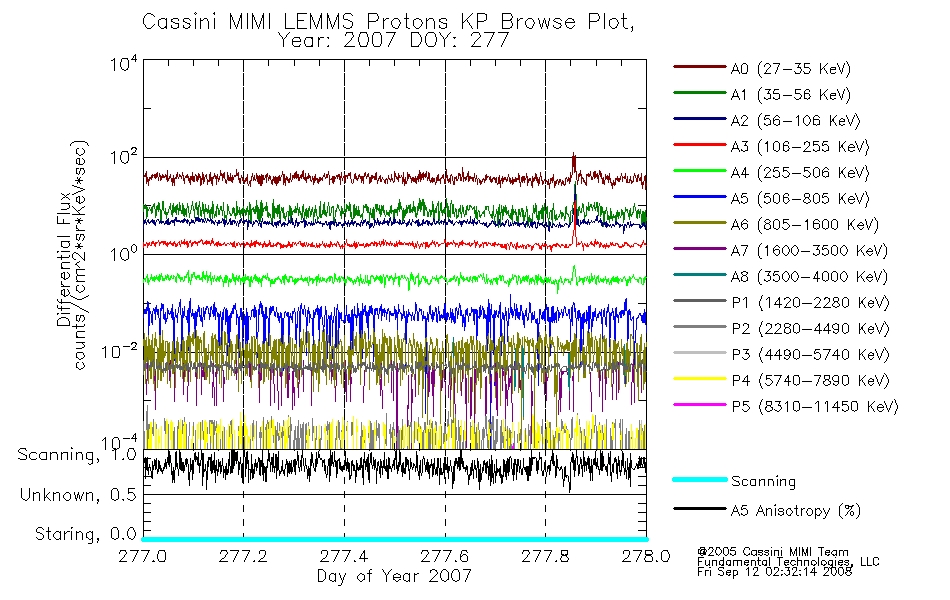Click the yellow P4 legend line
The height and width of the screenshot is (600, 950).
[700, 379]
